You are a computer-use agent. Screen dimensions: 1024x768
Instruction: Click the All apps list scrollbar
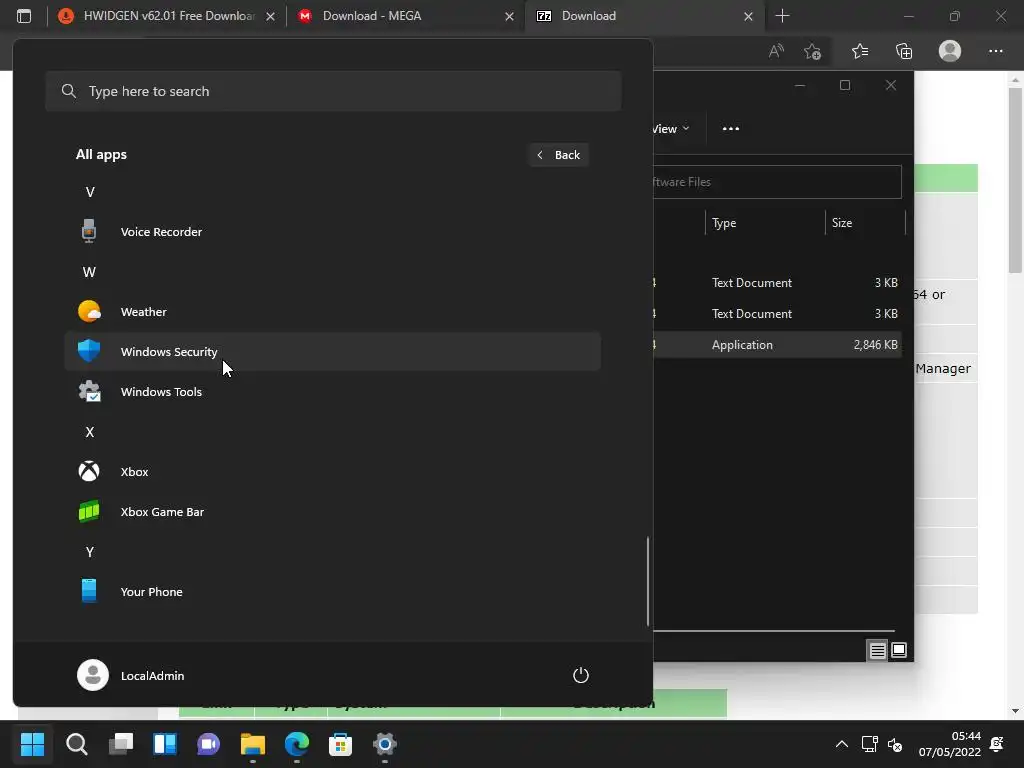[x=648, y=581]
